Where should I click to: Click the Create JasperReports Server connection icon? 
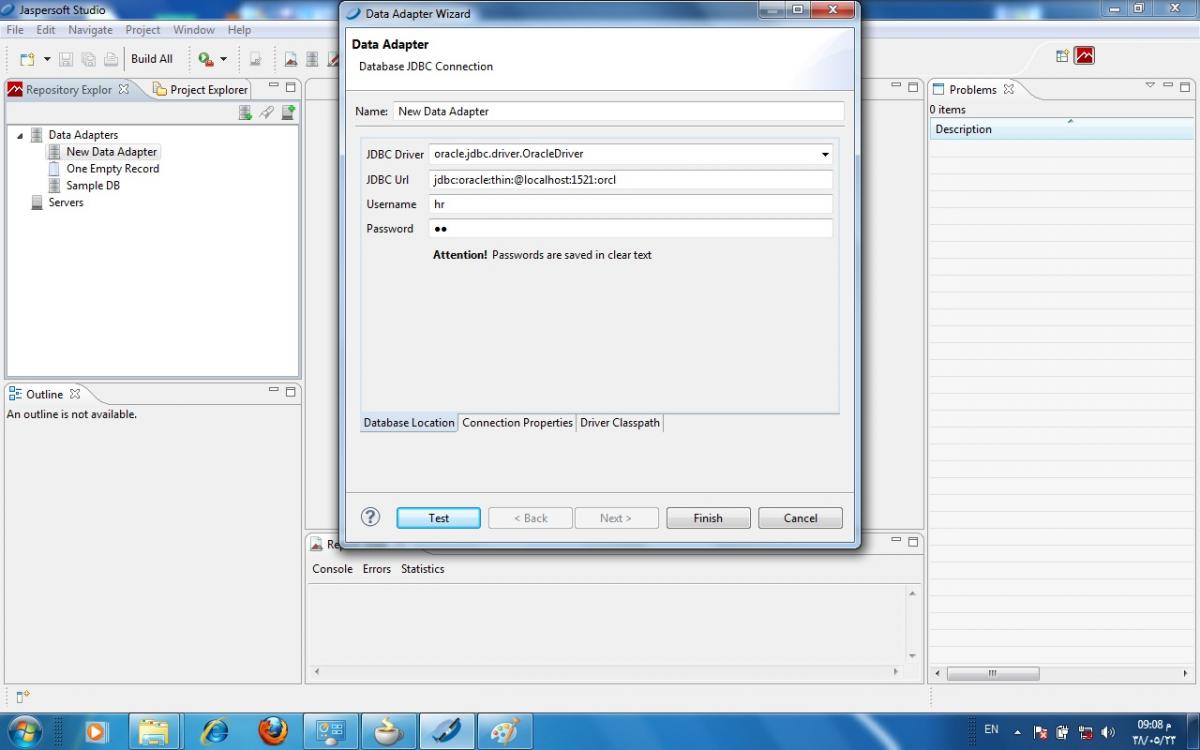[x=288, y=113]
